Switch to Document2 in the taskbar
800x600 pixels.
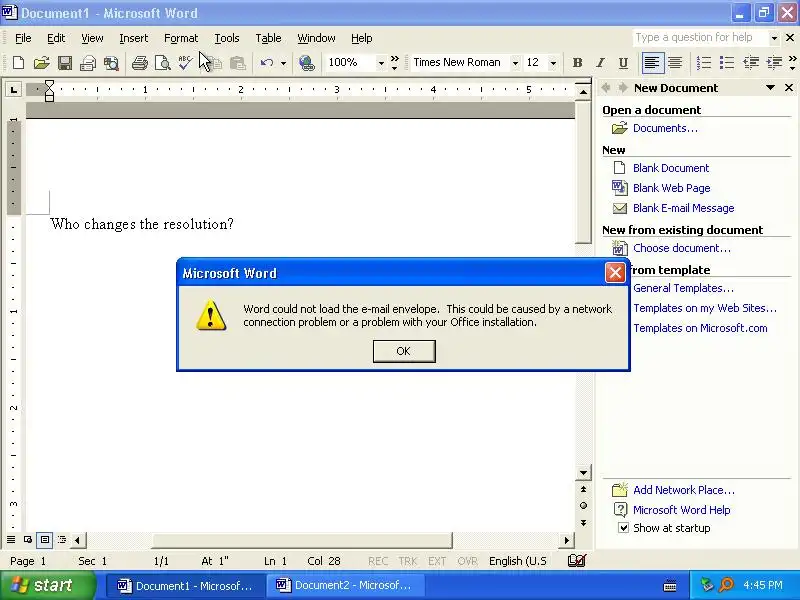point(343,585)
